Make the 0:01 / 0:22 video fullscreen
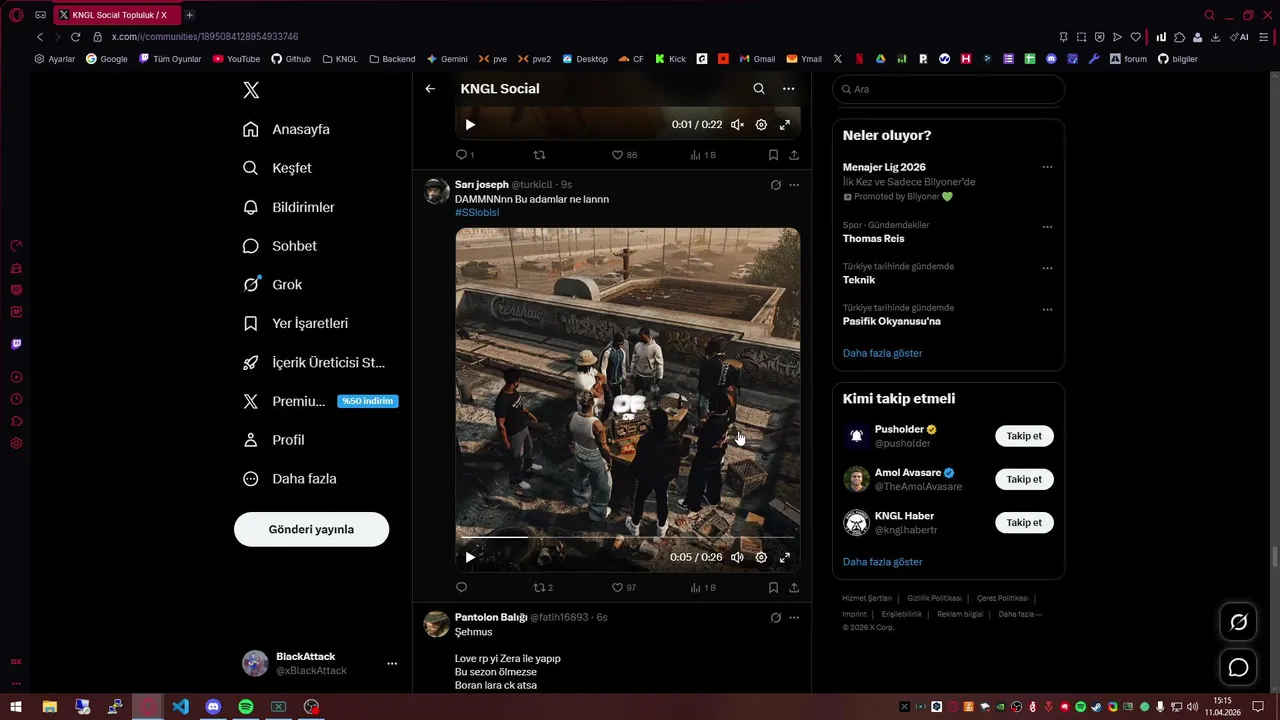Screen dimensions: 1280x720 785,125
